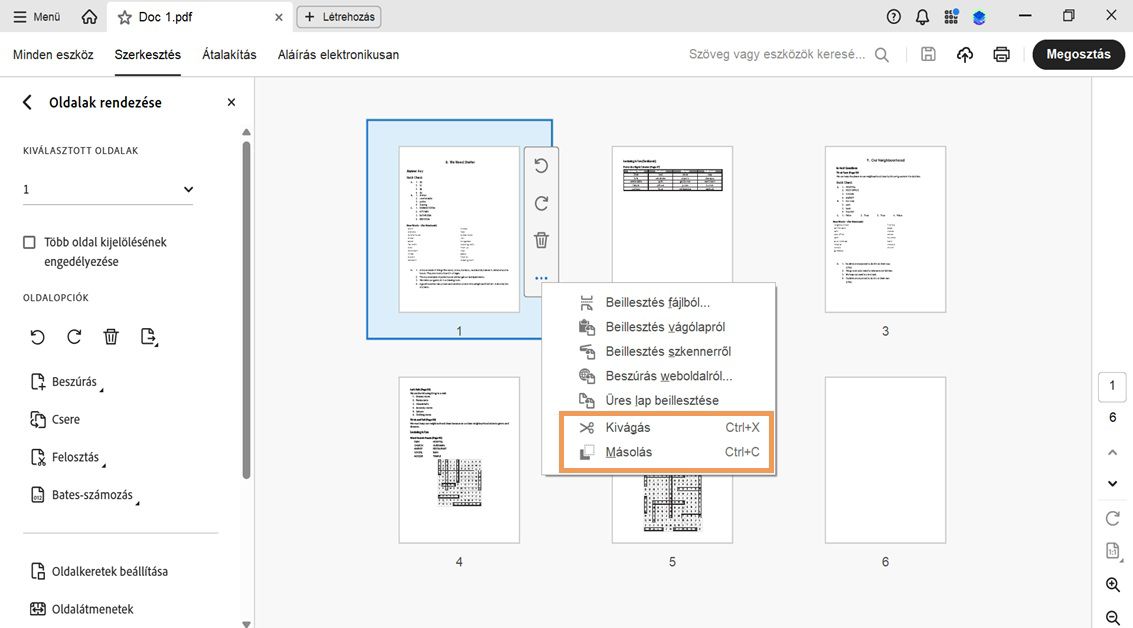Go back from Oldalak rendezése panel
This screenshot has width=1133, height=628.
[27, 103]
